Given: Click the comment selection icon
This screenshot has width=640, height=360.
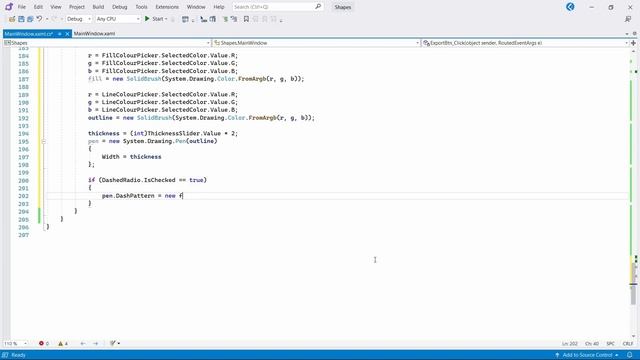Looking at the screenshot, I should click(x=225, y=19).
